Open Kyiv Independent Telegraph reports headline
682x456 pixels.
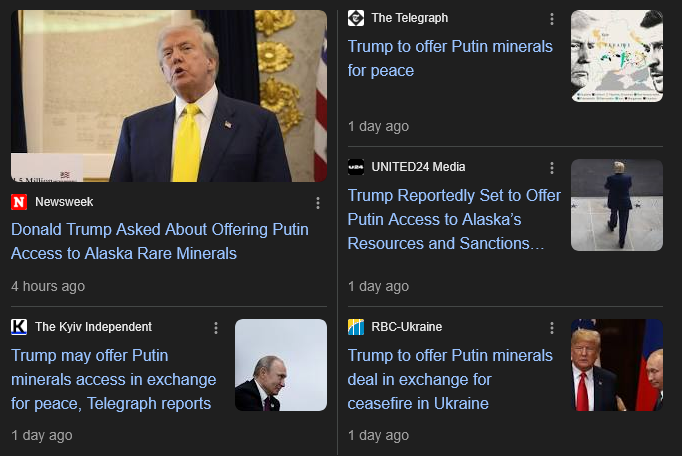pyautogui.click(x=114, y=379)
